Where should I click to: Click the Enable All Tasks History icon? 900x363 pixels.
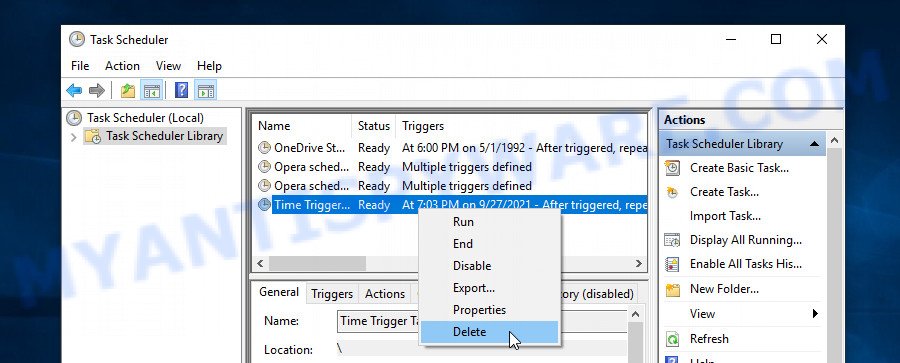(x=672, y=264)
